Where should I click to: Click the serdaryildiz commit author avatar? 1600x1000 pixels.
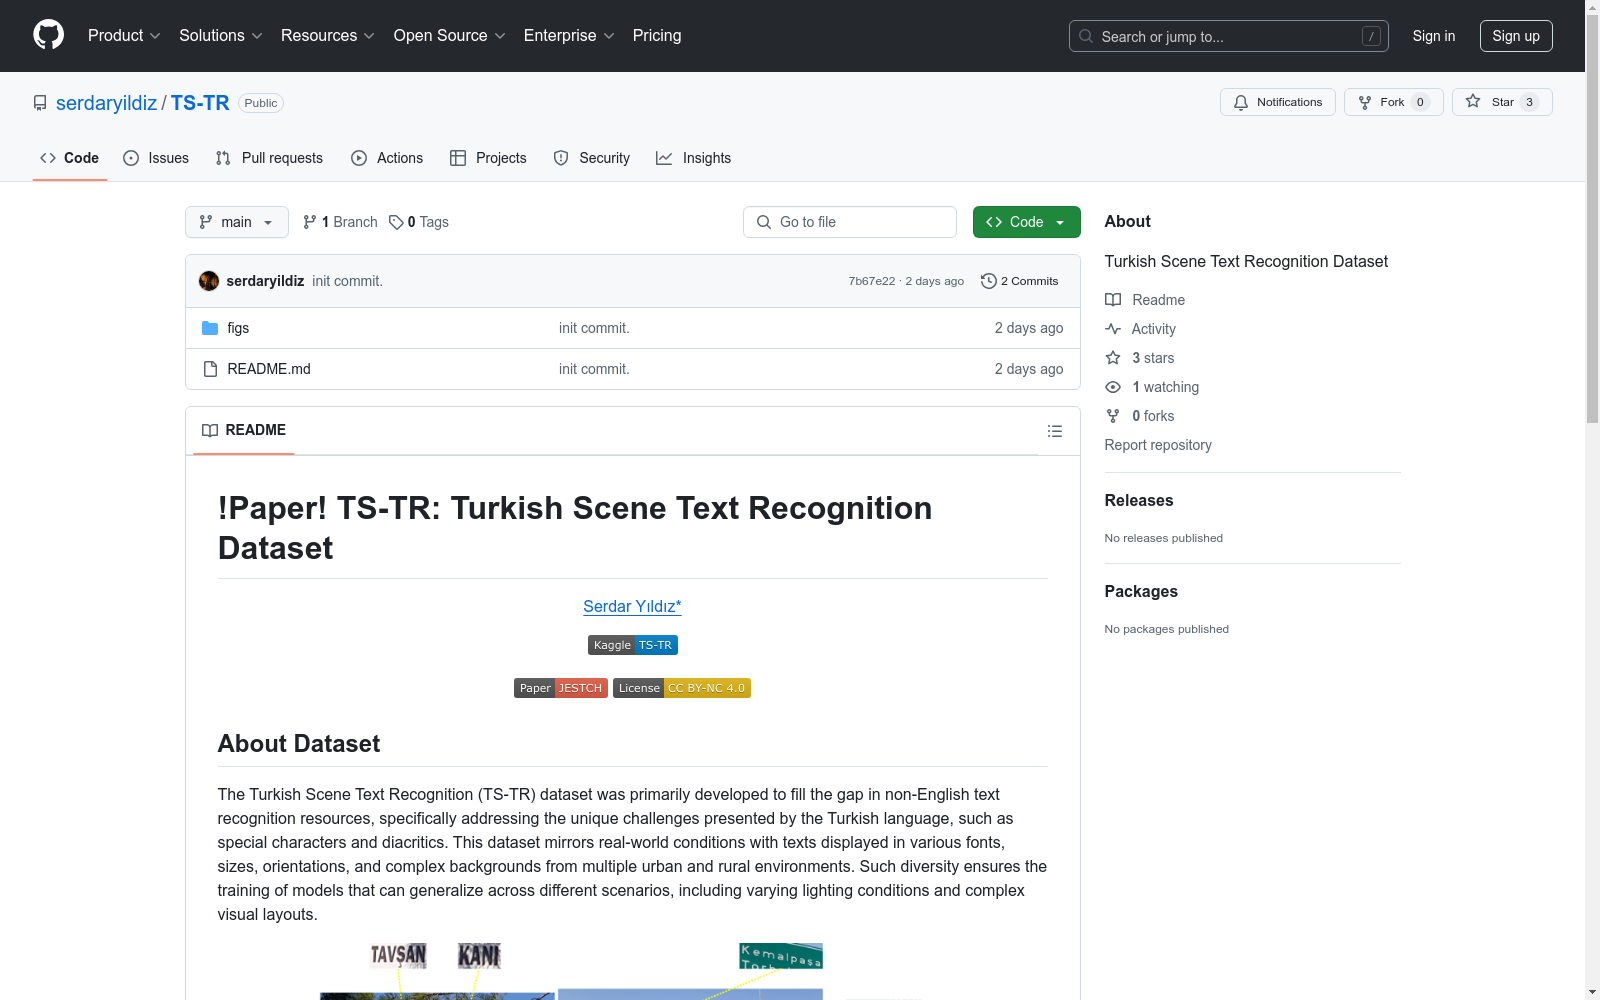[209, 281]
